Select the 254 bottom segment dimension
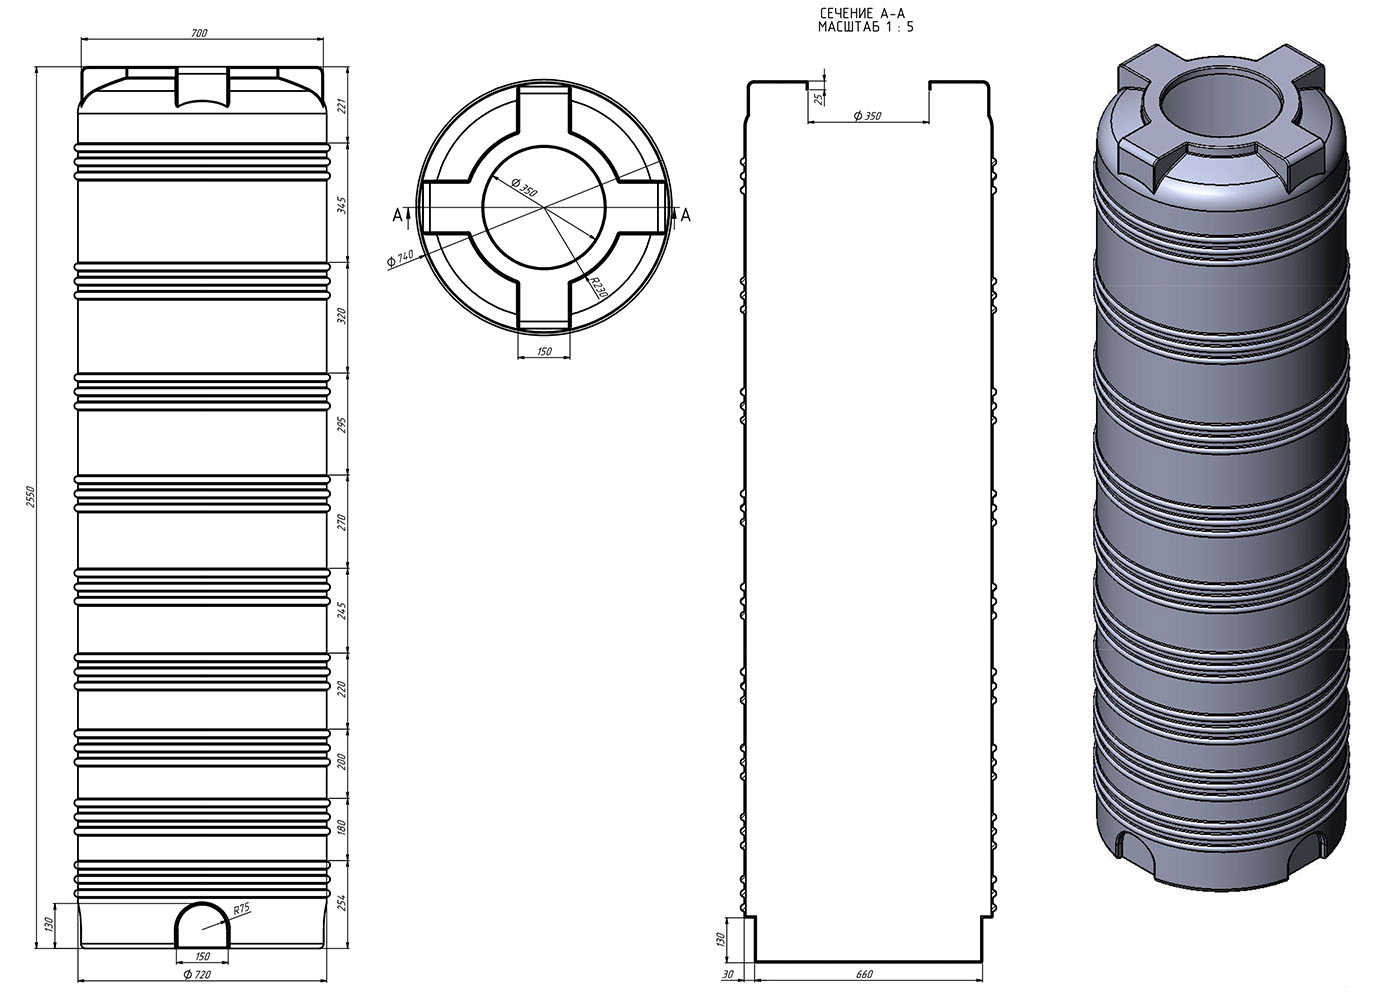 coord(341,903)
